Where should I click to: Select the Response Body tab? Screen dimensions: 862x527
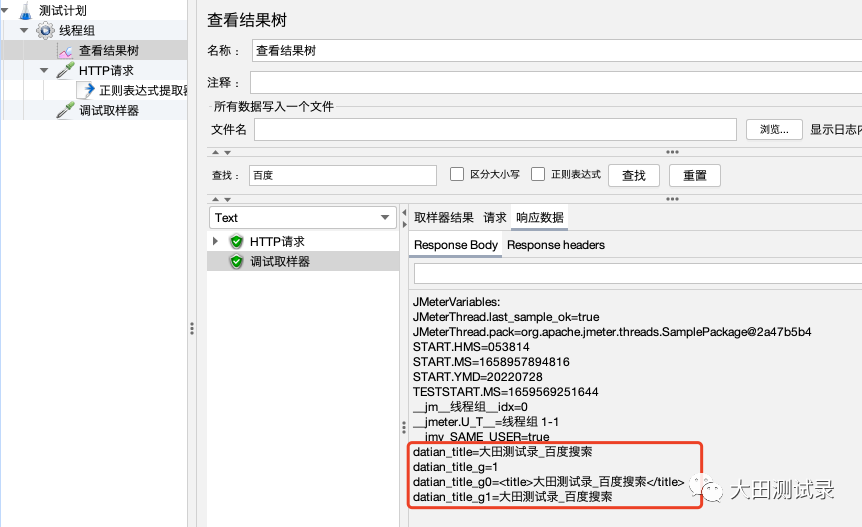tap(455, 245)
